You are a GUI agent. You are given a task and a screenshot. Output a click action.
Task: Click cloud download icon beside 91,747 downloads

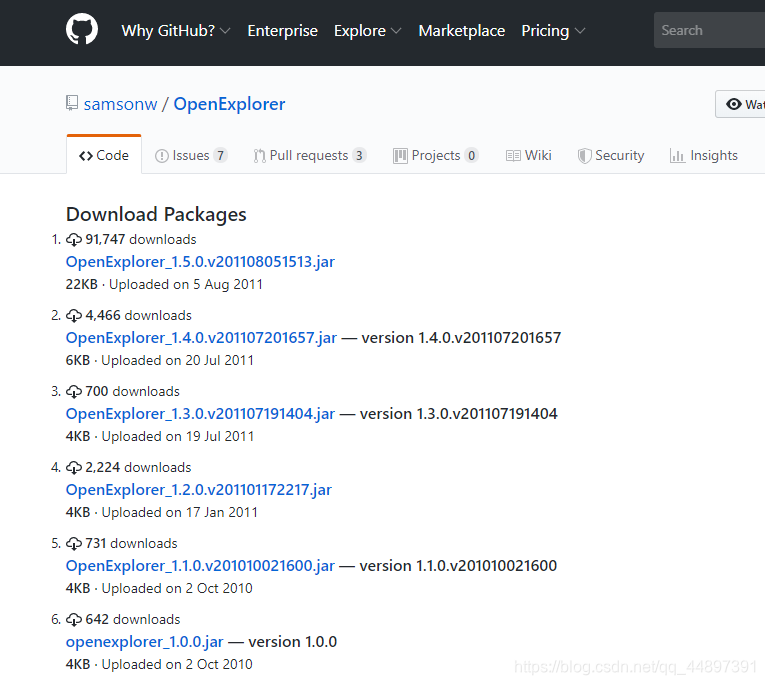point(74,240)
